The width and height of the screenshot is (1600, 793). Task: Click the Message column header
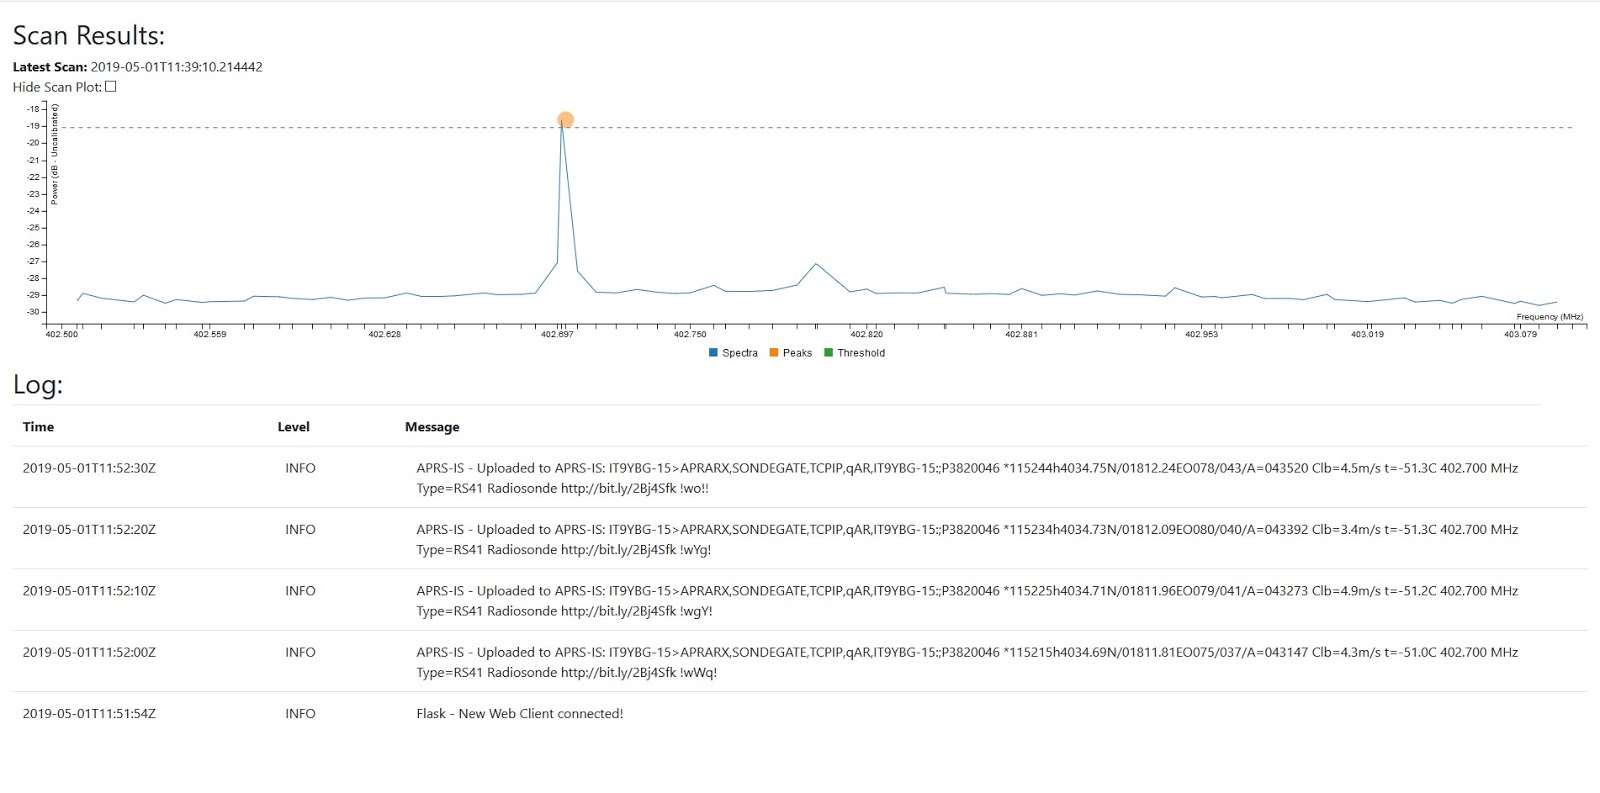click(x=432, y=427)
